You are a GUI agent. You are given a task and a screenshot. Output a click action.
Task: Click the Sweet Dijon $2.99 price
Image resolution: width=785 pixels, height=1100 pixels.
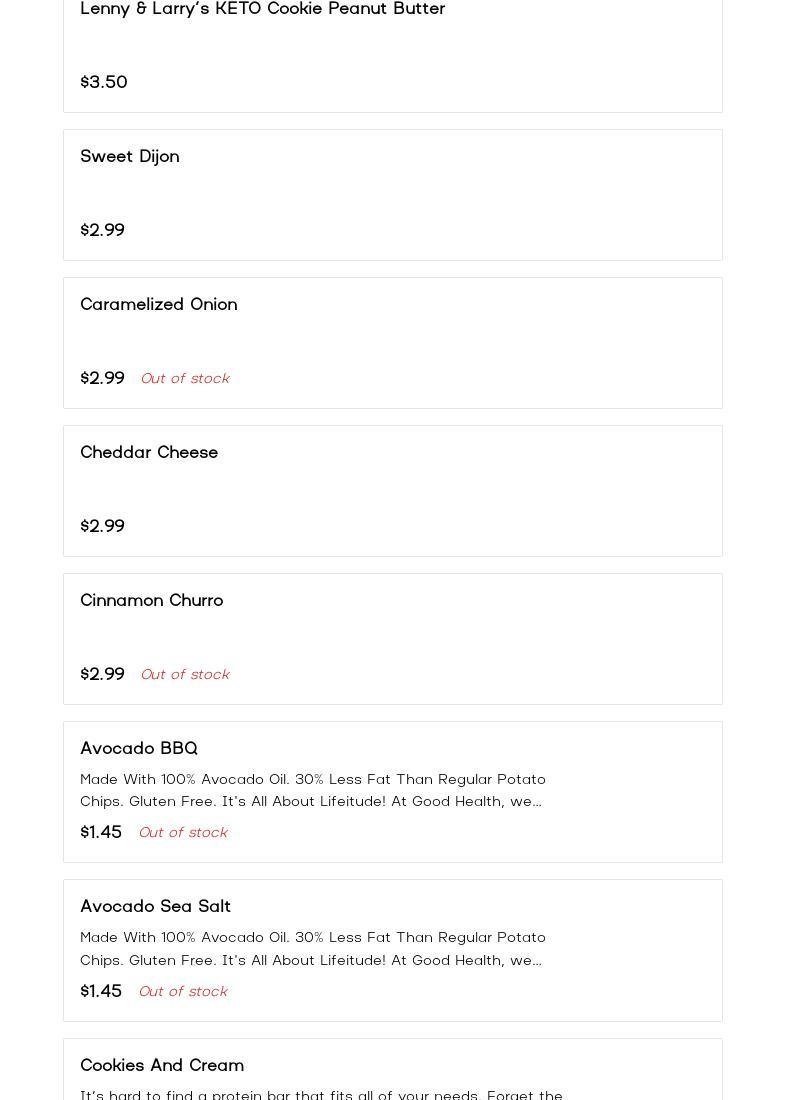(x=102, y=230)
